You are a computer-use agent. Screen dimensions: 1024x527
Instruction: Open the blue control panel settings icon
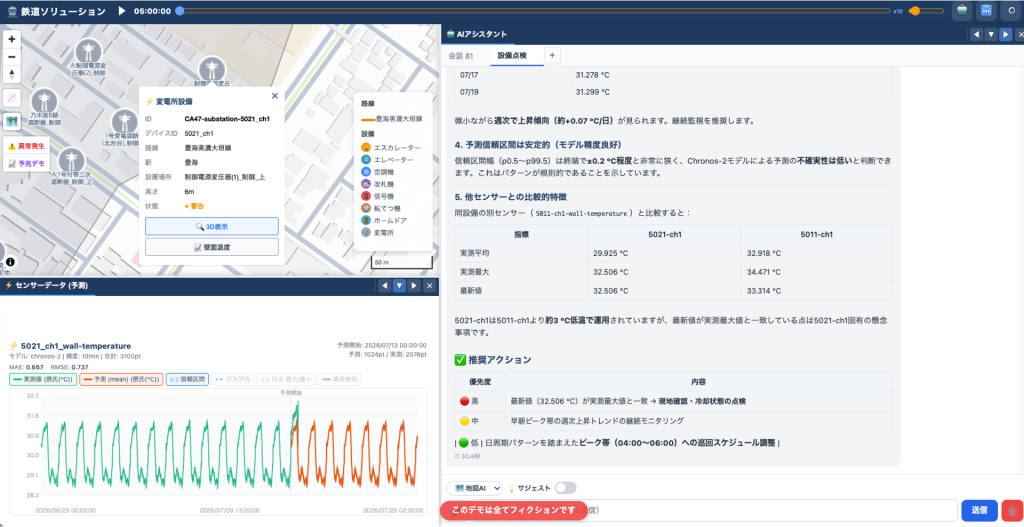pos(986,11)
